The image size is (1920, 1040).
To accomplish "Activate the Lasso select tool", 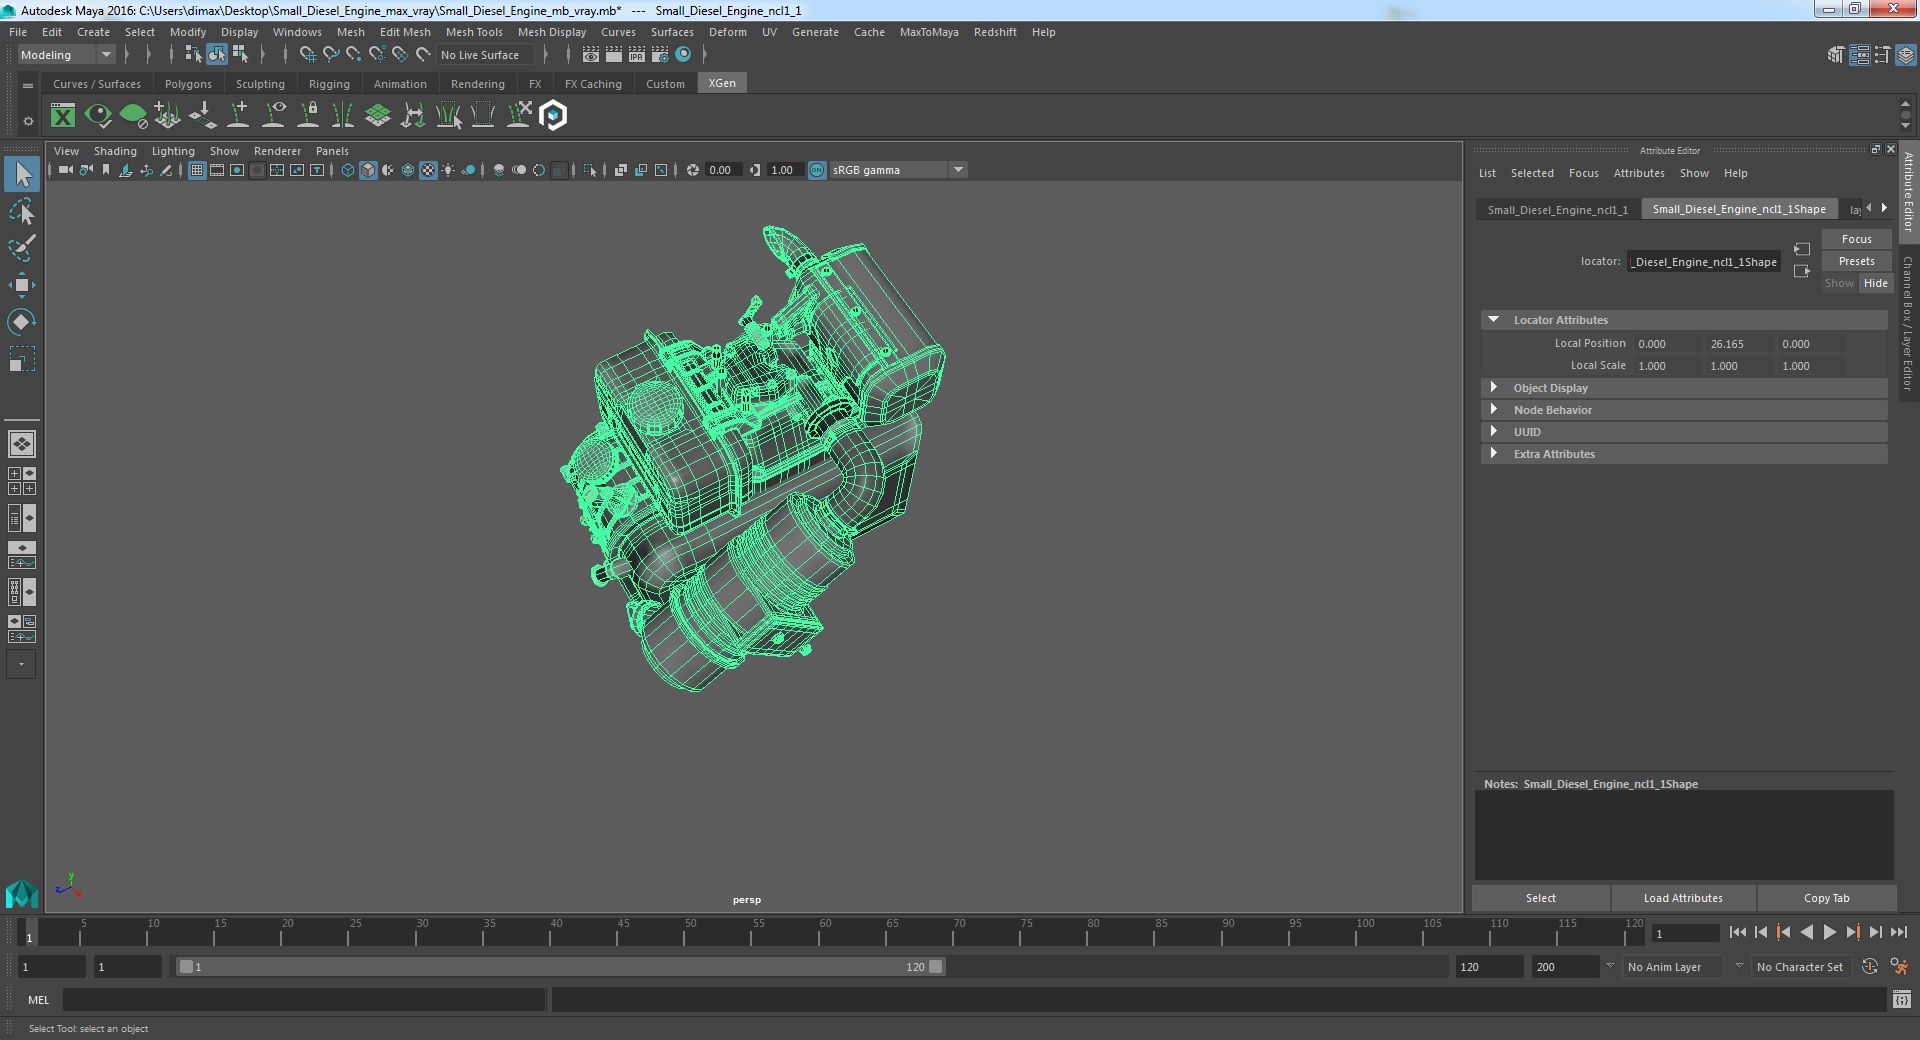I will [x=21, y=212].
